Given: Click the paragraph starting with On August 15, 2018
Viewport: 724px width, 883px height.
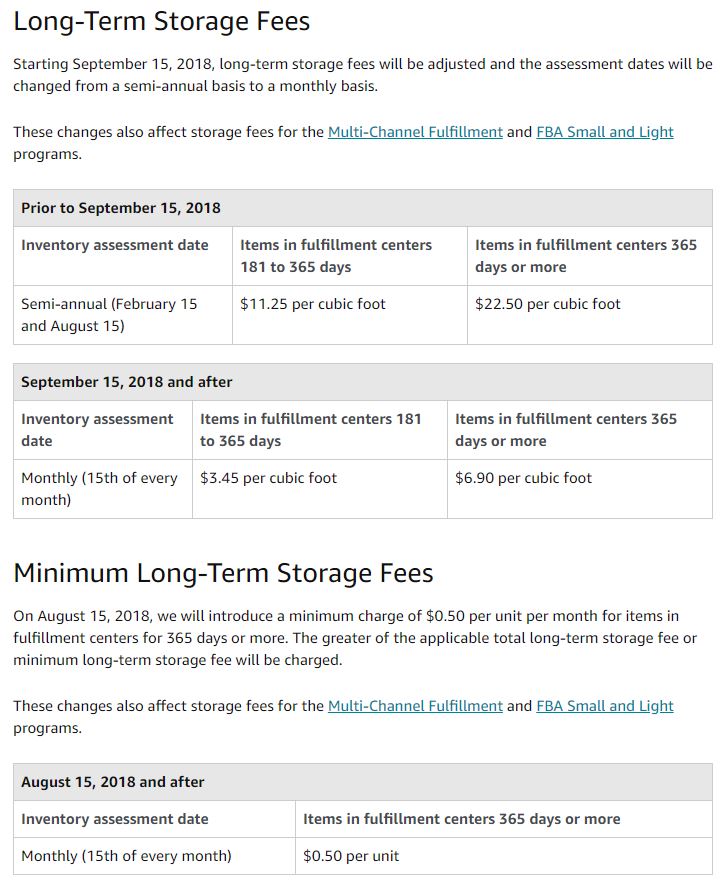Looking at the screenshot, I should (355, 638).
